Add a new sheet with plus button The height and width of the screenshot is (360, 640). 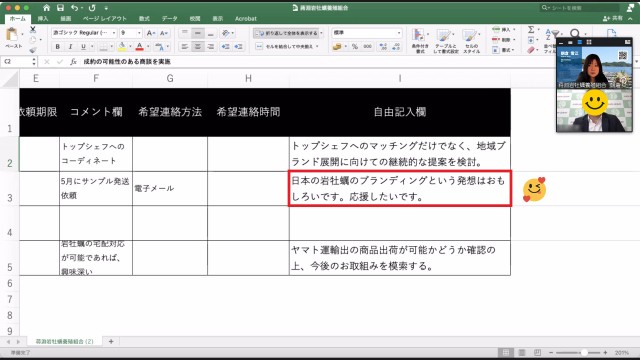click(111, 341)
